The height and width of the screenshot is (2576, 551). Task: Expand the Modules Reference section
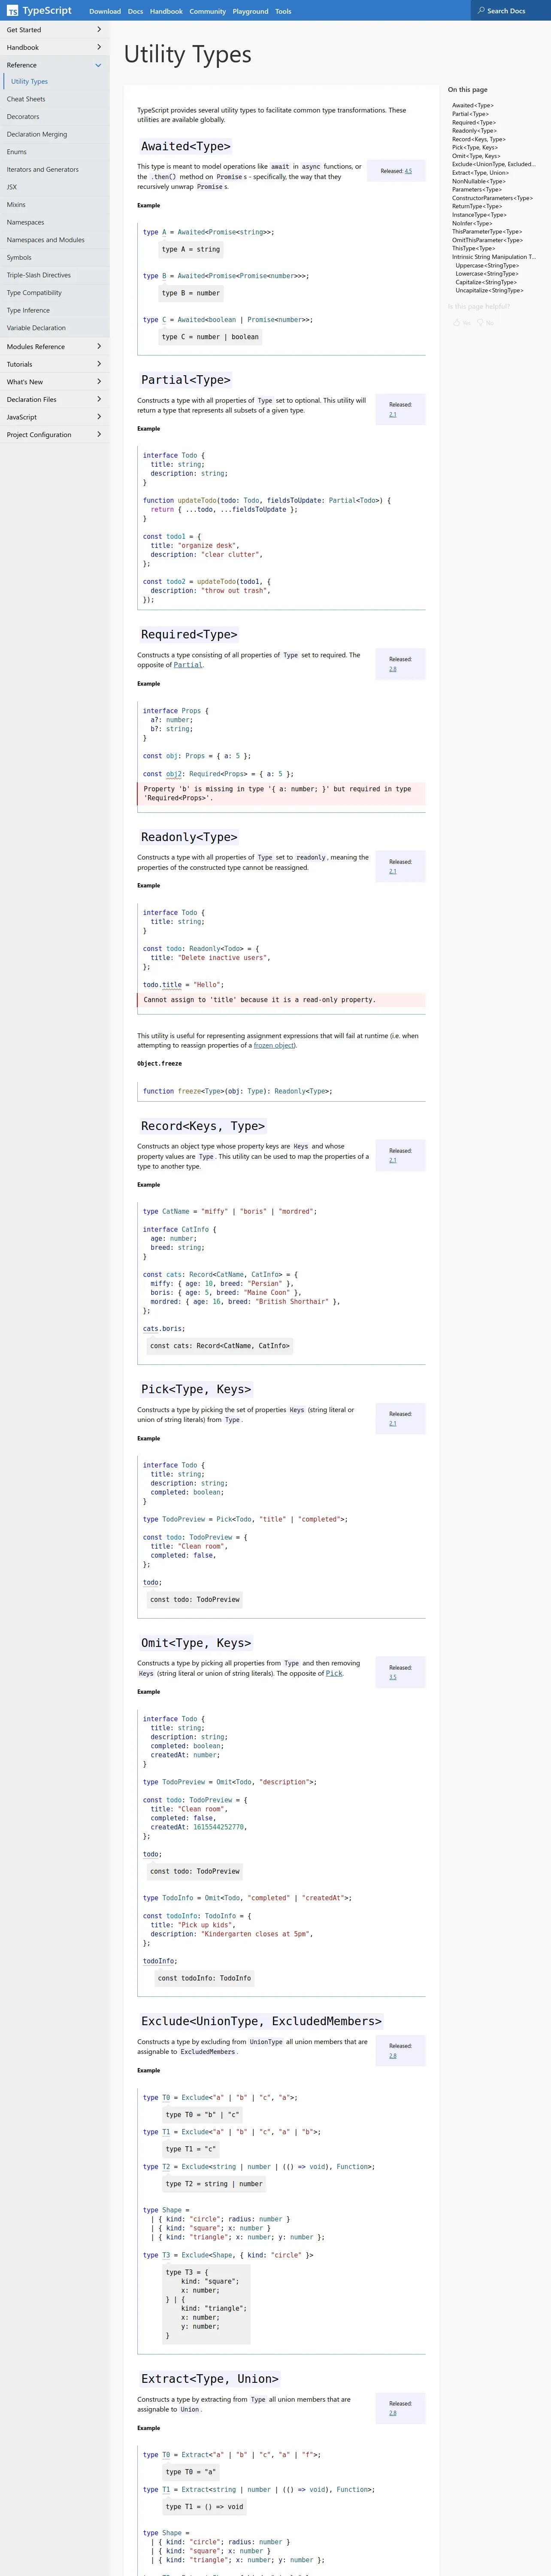point(54,347)
